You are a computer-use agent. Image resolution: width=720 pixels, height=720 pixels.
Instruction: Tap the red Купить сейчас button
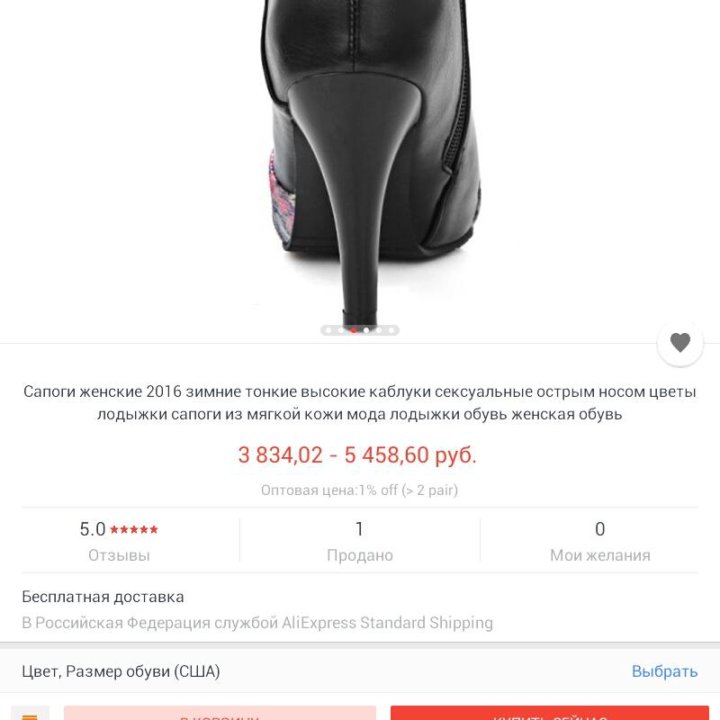click(550, 714)
